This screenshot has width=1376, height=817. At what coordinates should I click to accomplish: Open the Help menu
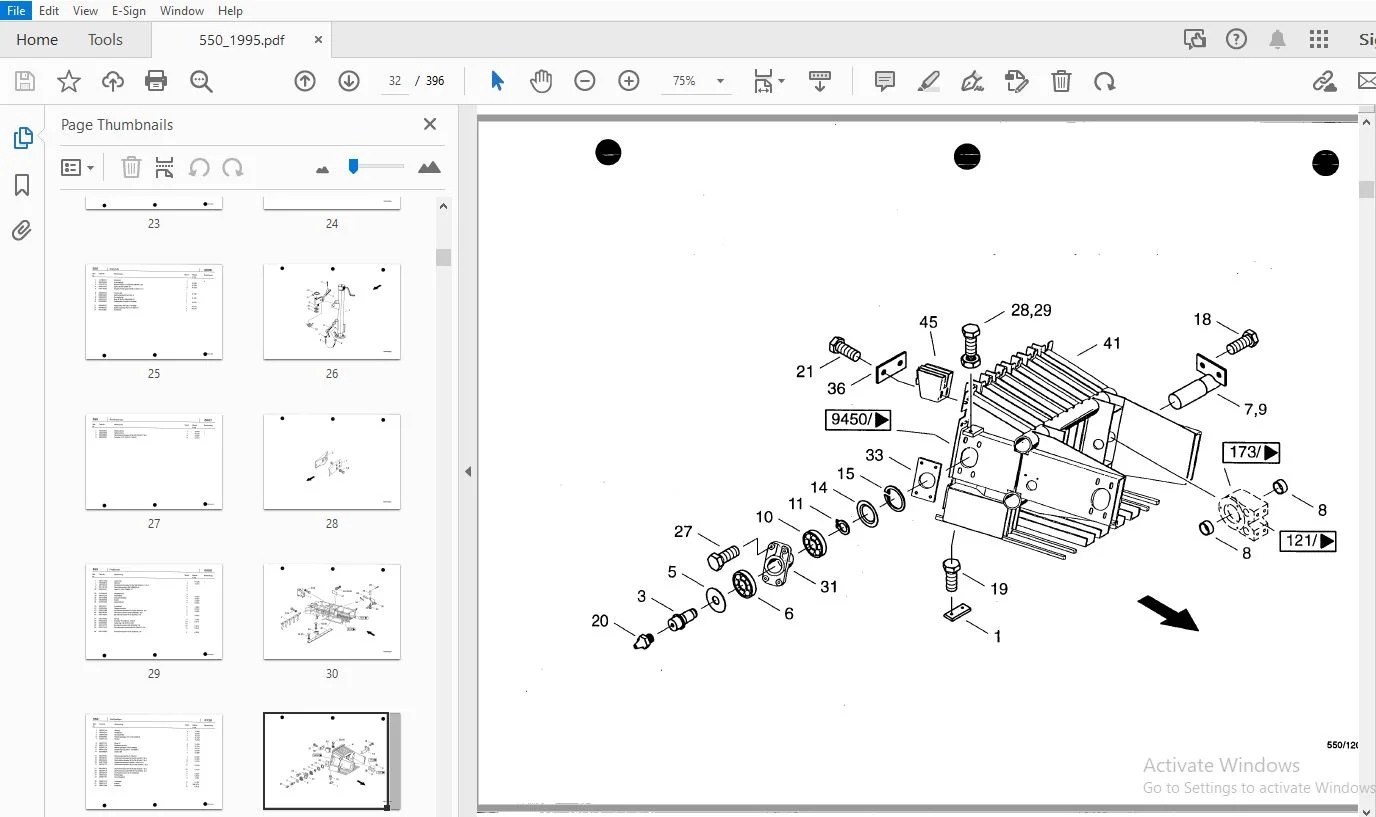[x=230, y=10]
